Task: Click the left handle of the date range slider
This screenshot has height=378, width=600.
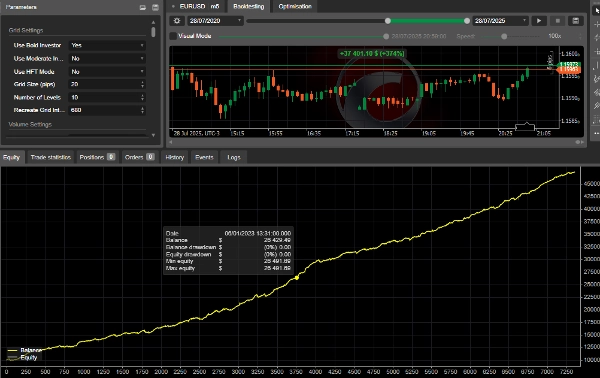Action: coord(388,21)
